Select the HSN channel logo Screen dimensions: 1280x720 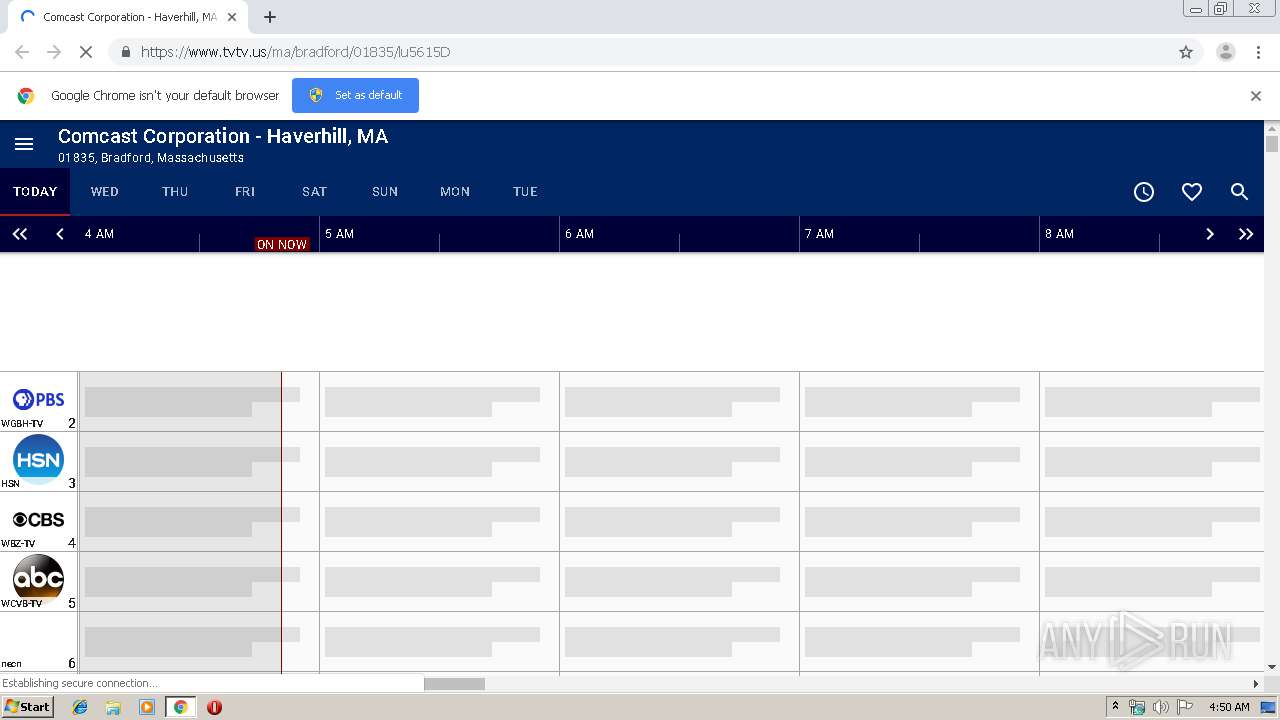[38, 459]
